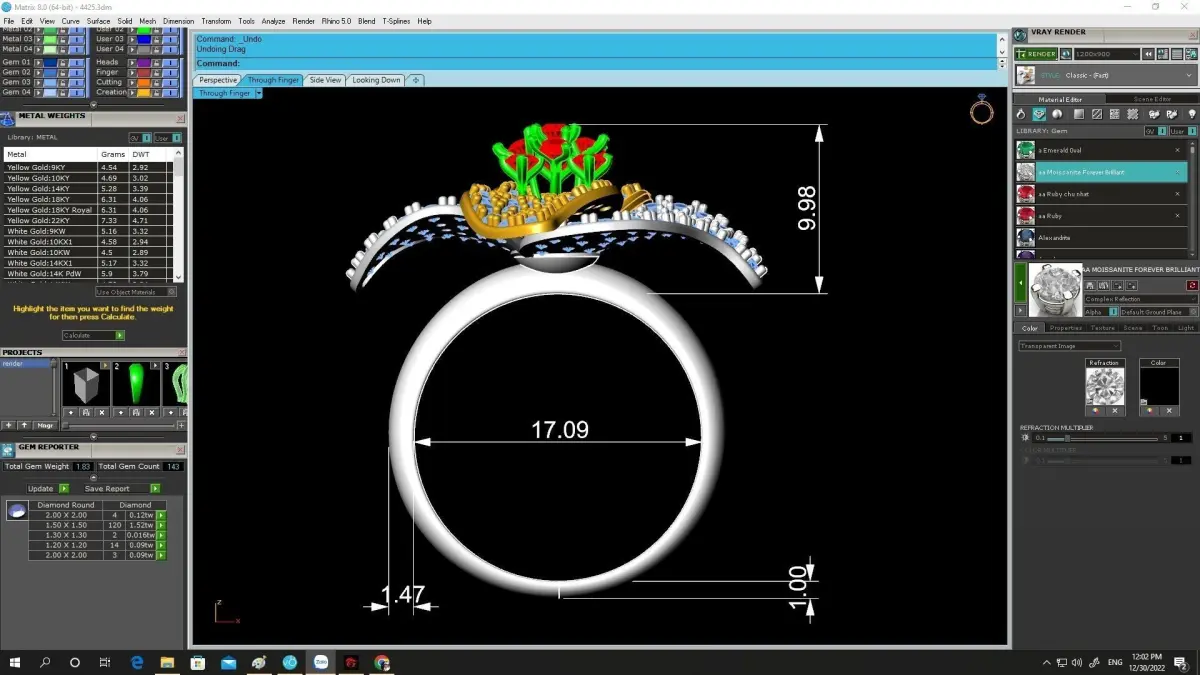The width and height of the screenshot is (1200, 675).
Task: Click the plus icon below Projects list
Action: (9, 425)
